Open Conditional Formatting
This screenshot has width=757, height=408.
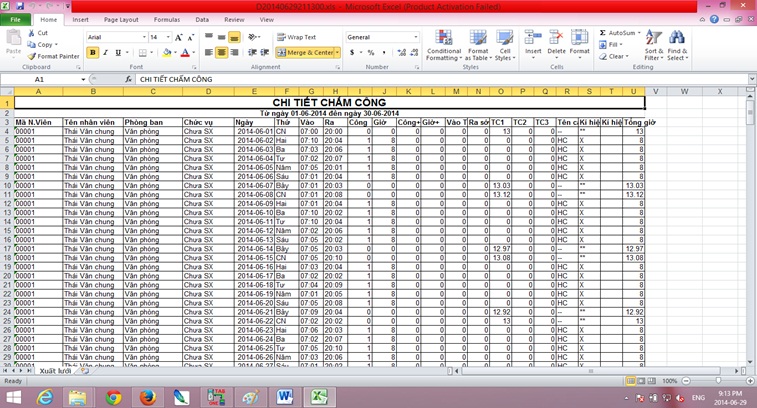(444, 45)
